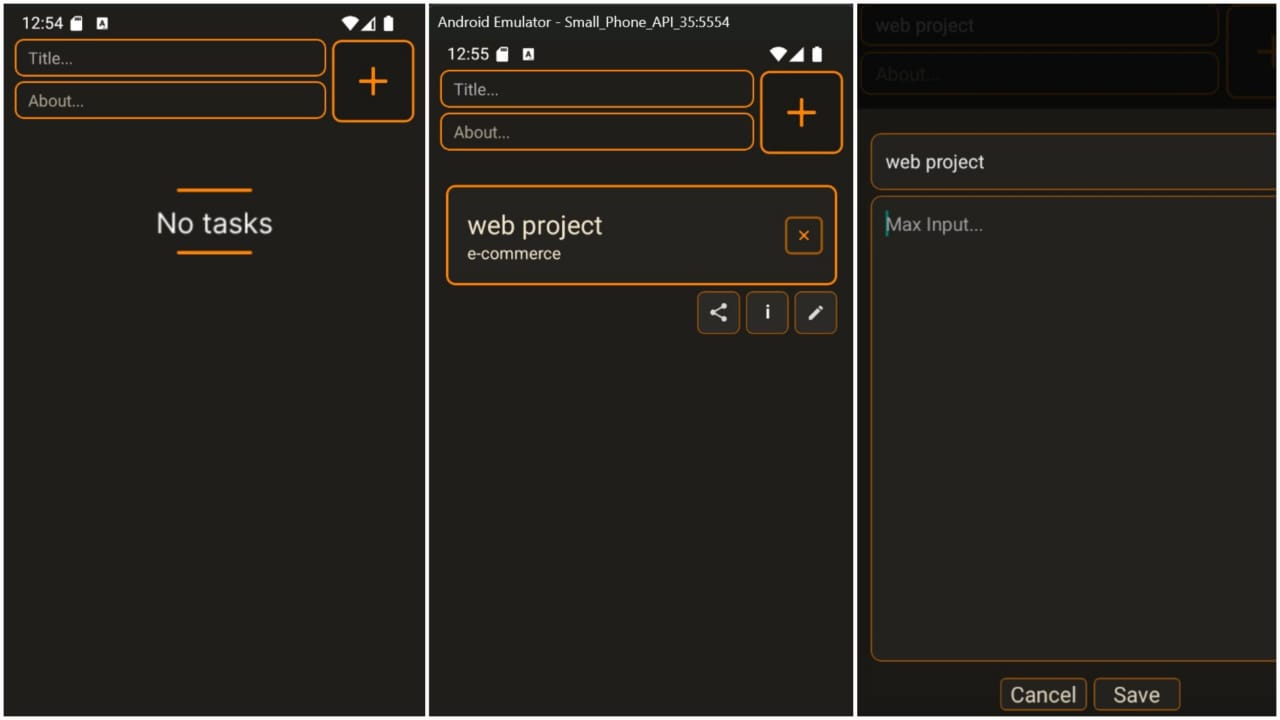Viewport: 1280px width, 720px height.
Task: Click the Wi-Fi status icon beside 12:55 screen
Action: click(778, 54)
